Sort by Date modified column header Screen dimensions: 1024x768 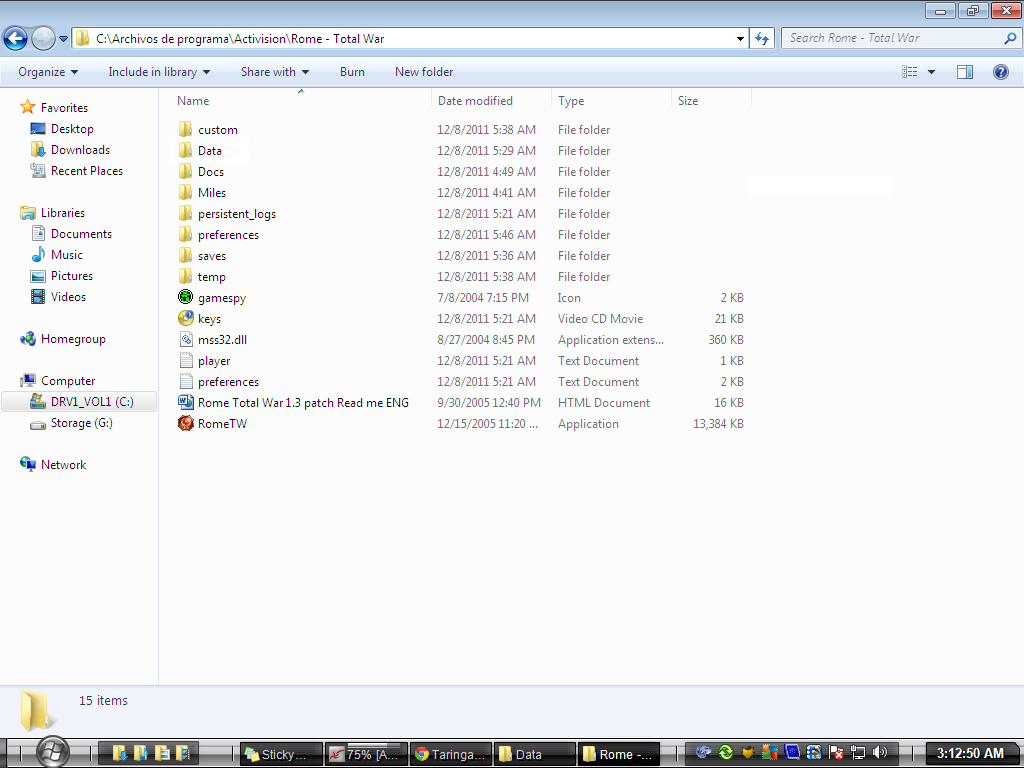pos(475,101)
